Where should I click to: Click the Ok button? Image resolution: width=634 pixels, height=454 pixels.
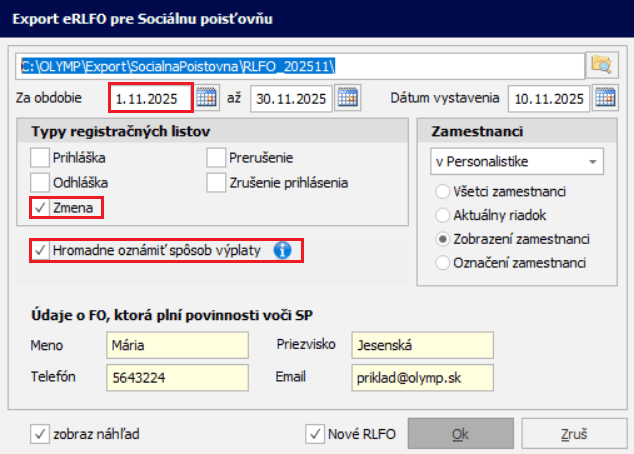pos(460,435)
